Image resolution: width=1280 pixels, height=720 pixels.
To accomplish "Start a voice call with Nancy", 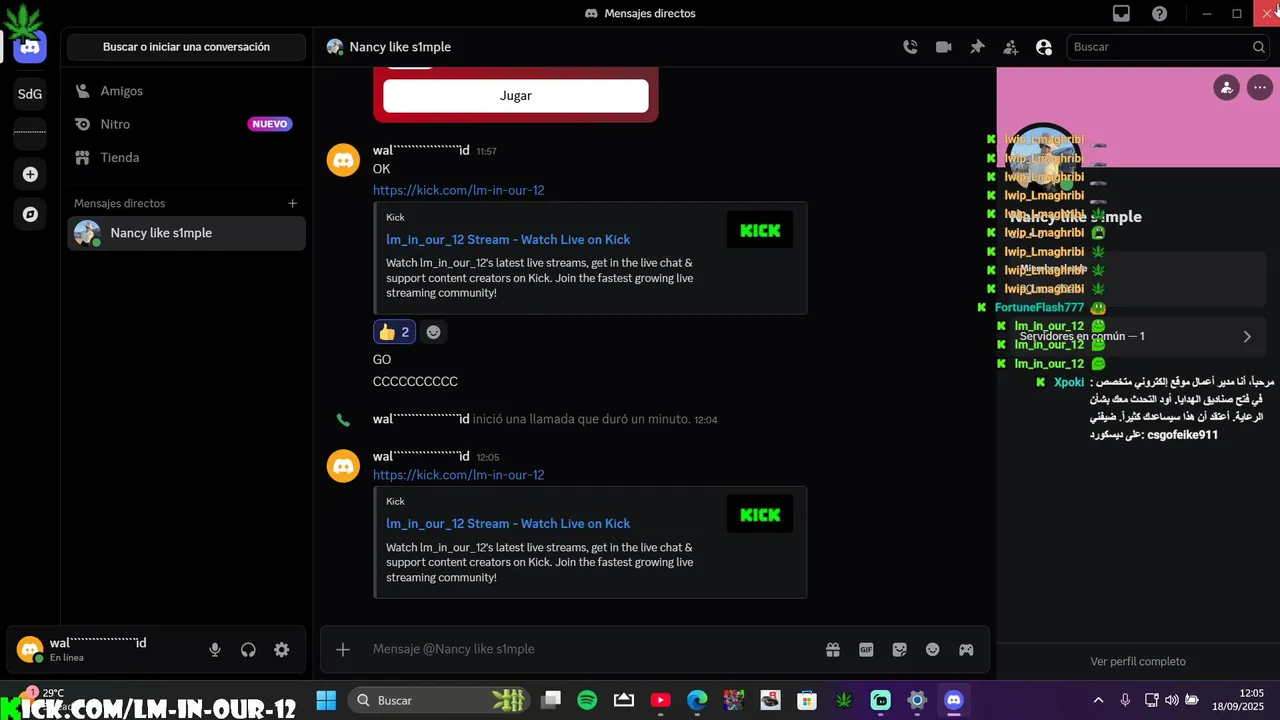I will click(x=910, y=47).
